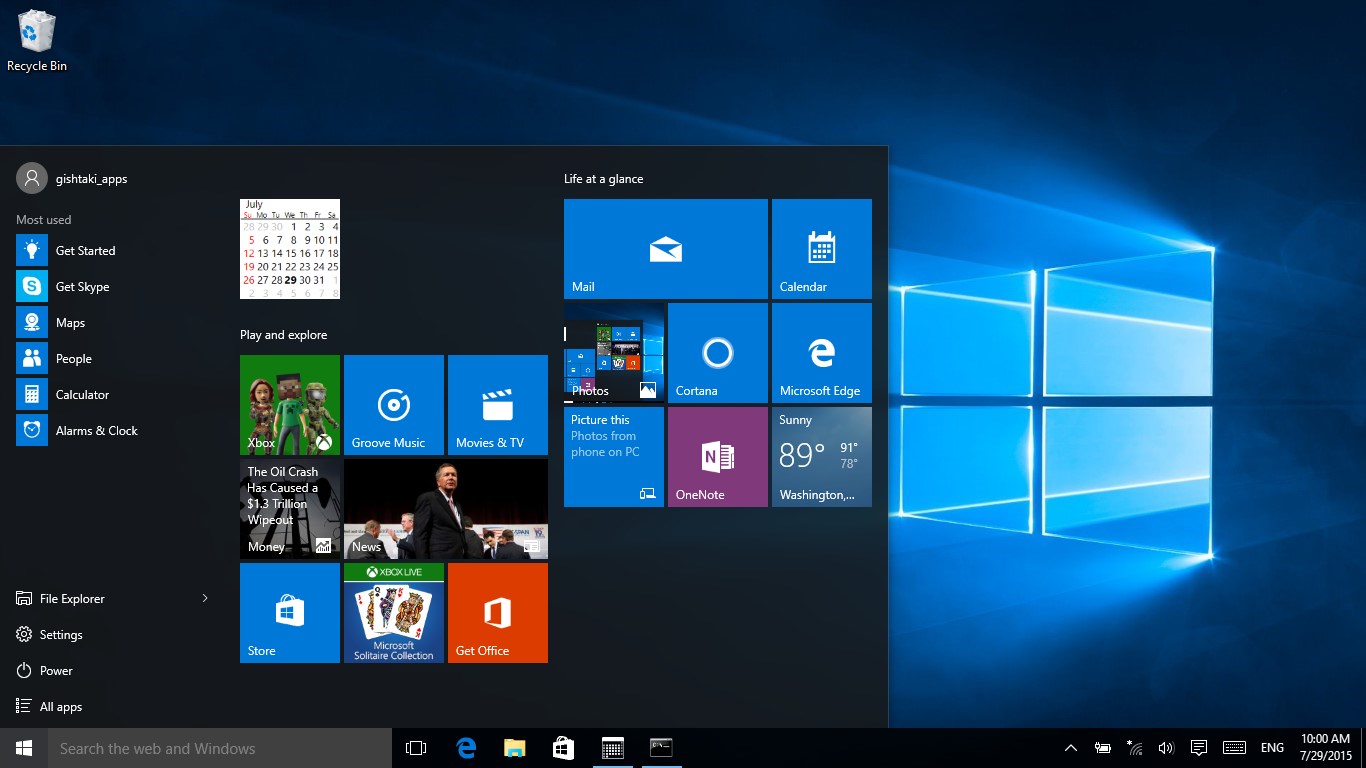The width and height of the screenshot is (1366, 768).
Task: Launch Microsoft Edge from the taskbar
Action: [x=465, y=747]
